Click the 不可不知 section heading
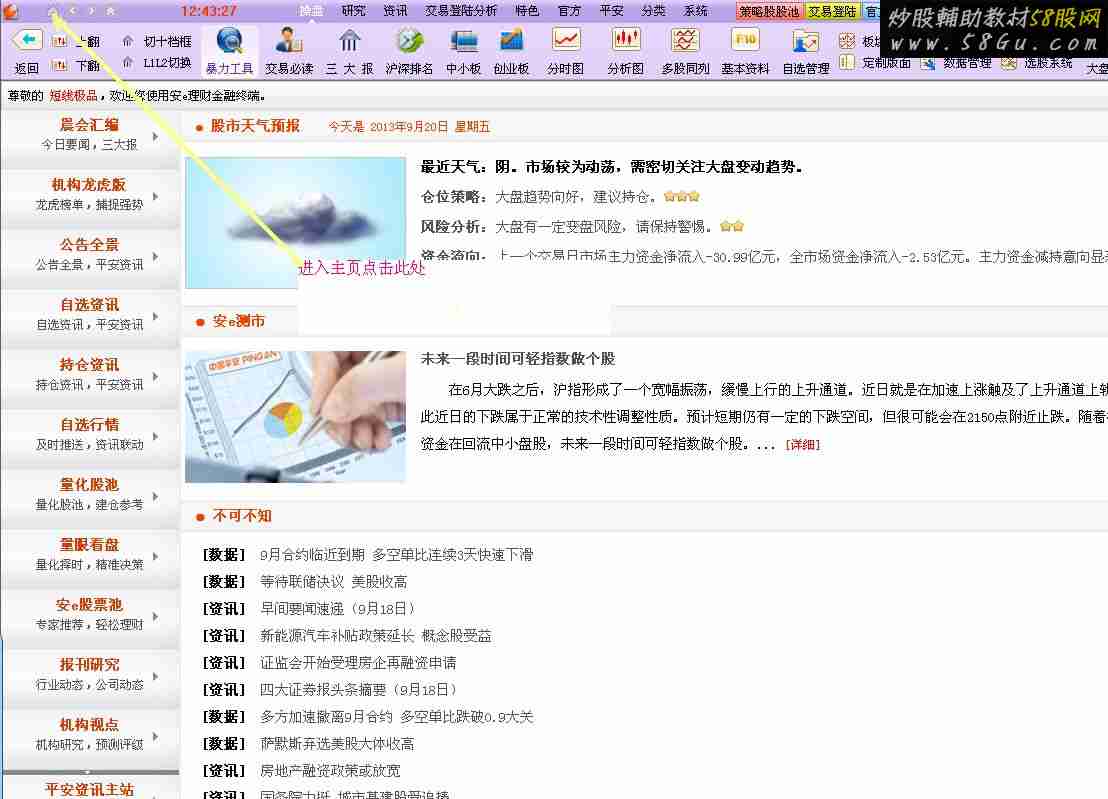 (242, 516)
